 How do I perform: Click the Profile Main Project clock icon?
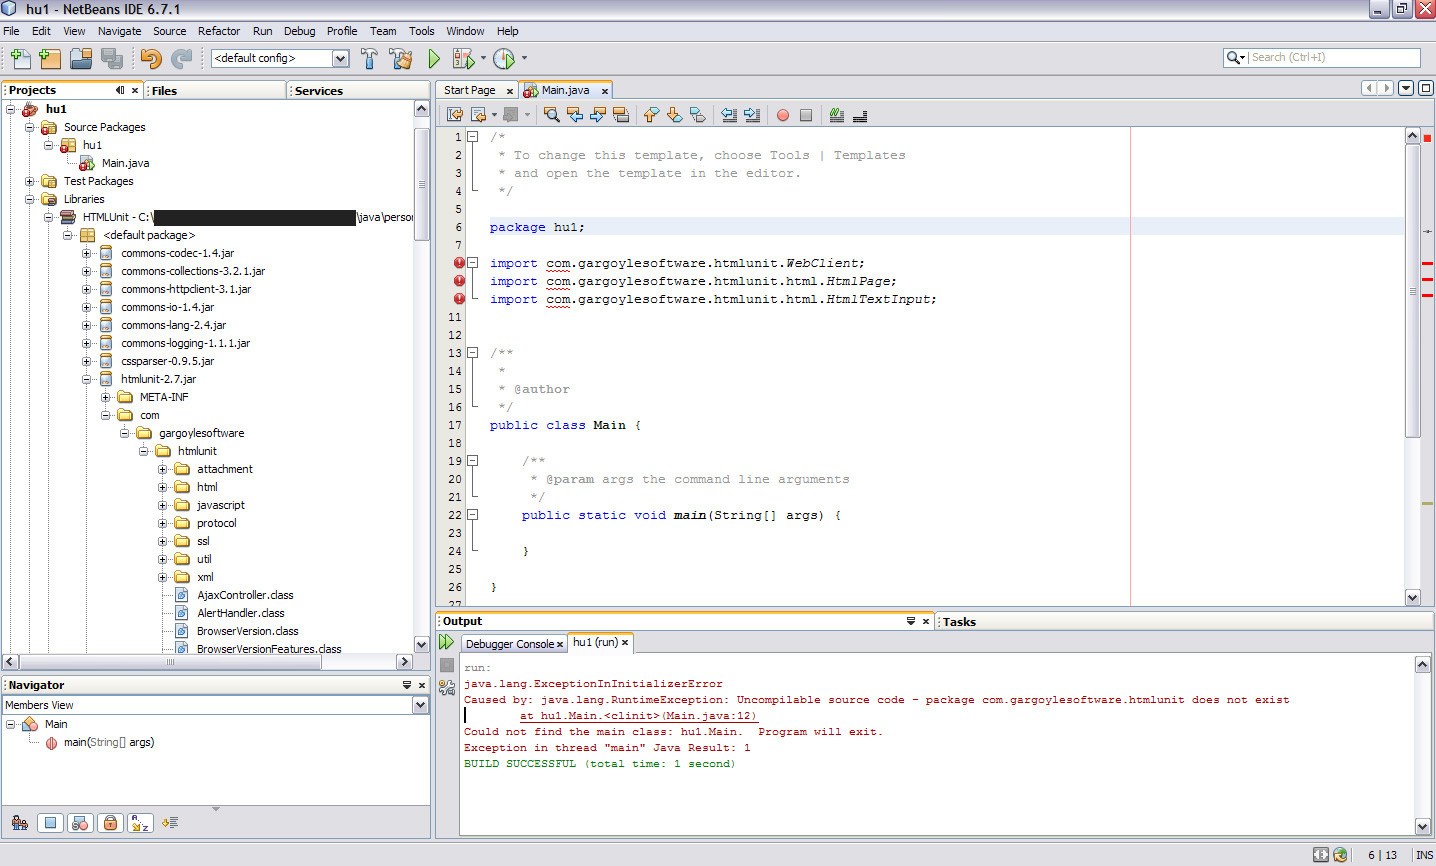[504, 58]
